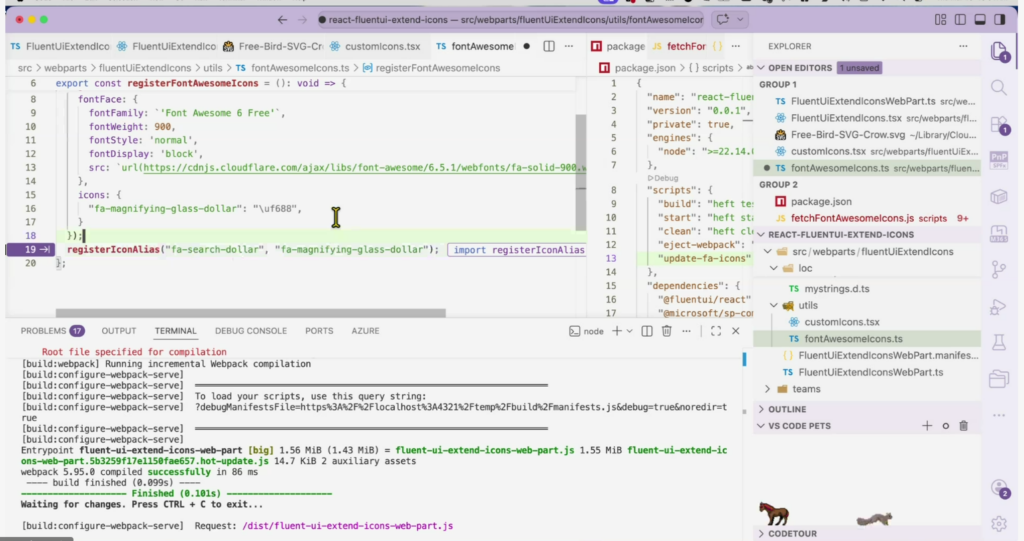The image size is (1024, 541).
Task: Open the Search view in activity bar
Action: tap(997, 88)
